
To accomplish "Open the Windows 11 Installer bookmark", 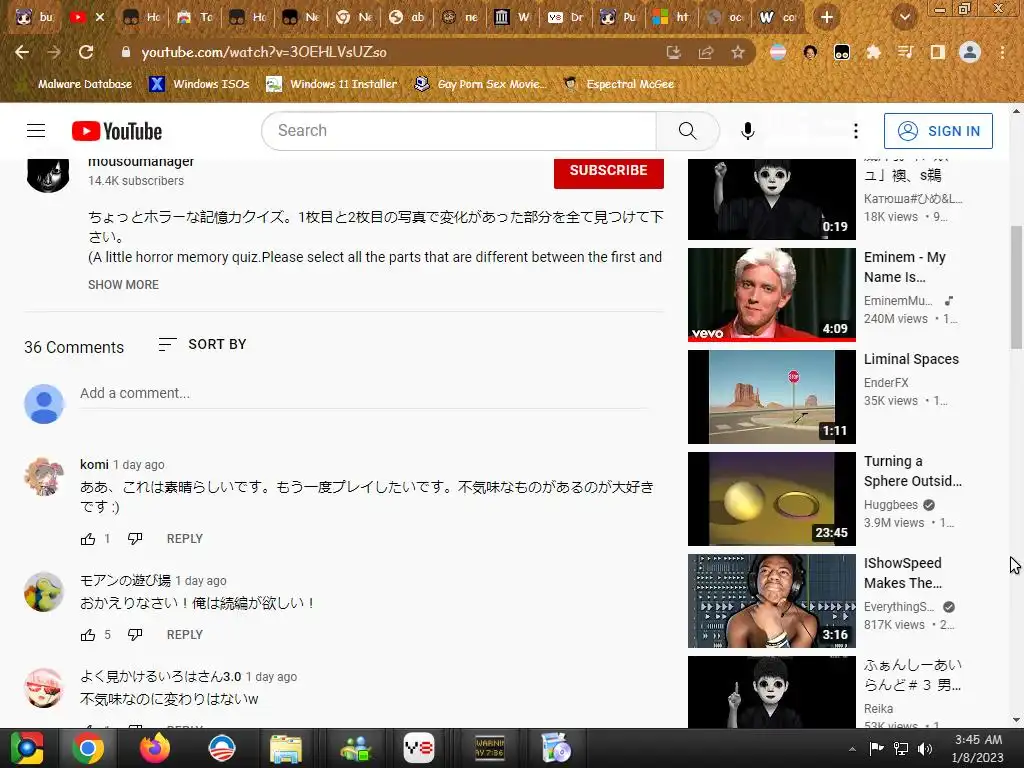I will (x=331, y=84).
